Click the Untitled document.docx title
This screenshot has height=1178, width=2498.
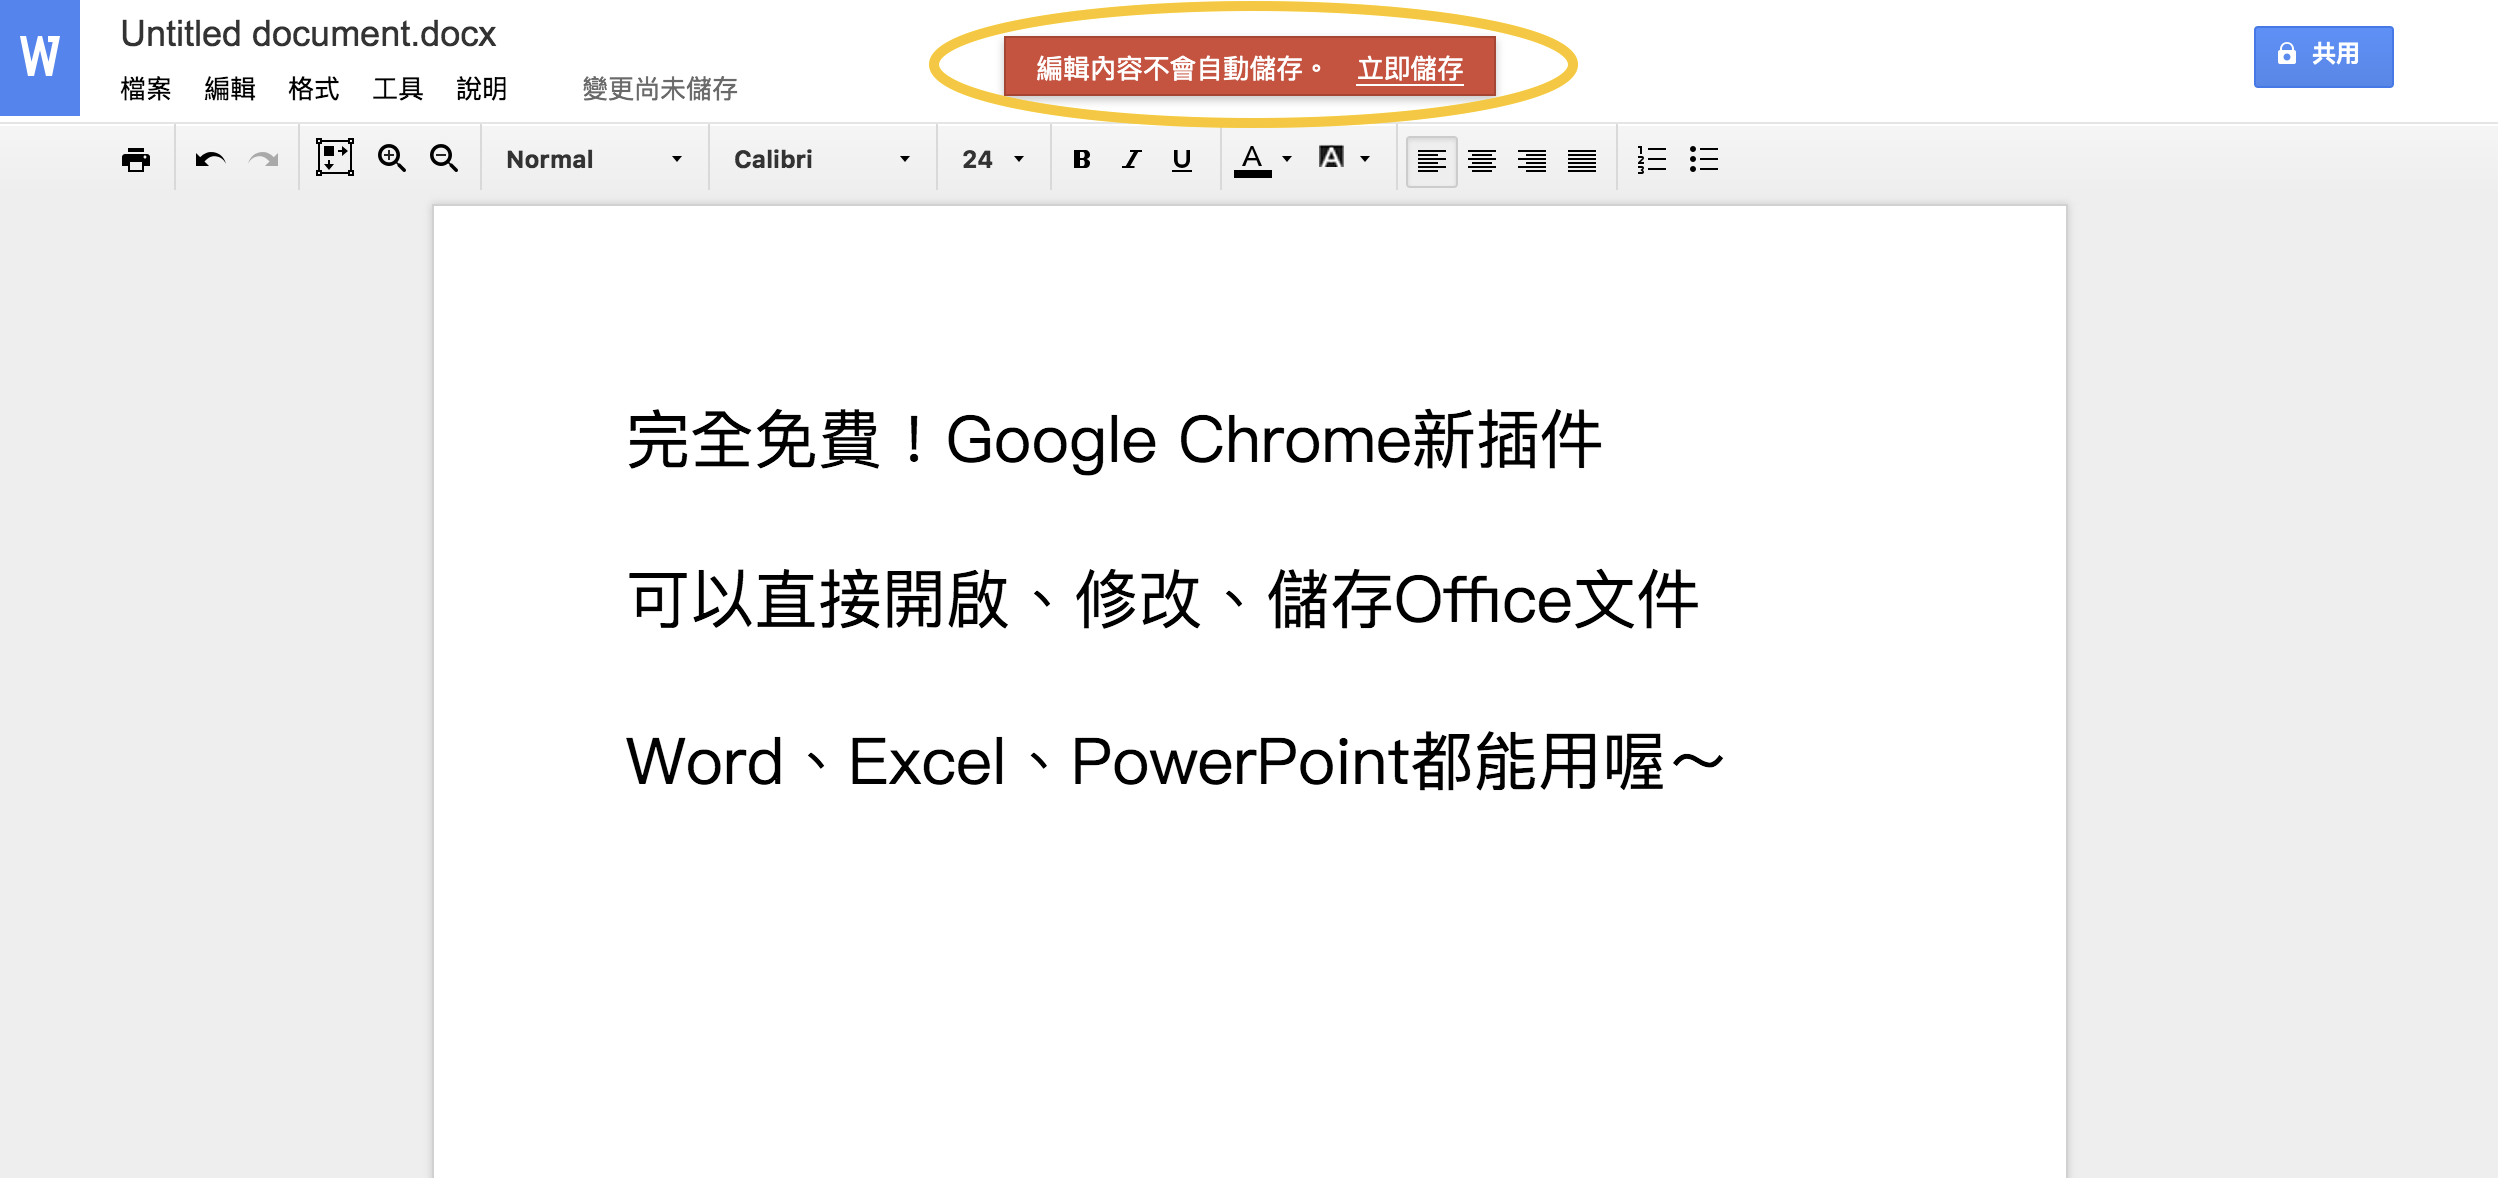(308, 34)
